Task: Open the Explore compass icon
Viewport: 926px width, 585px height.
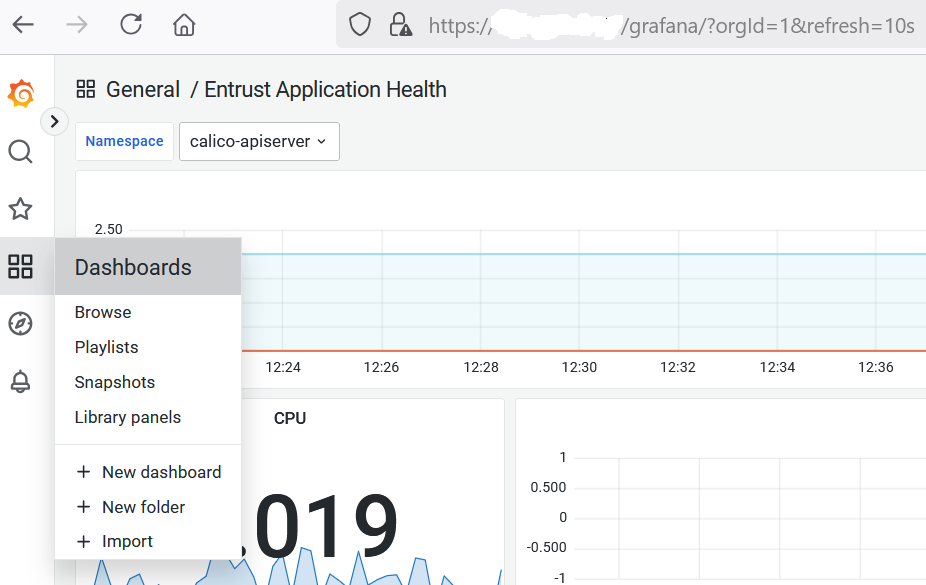Action: [21, 323]
